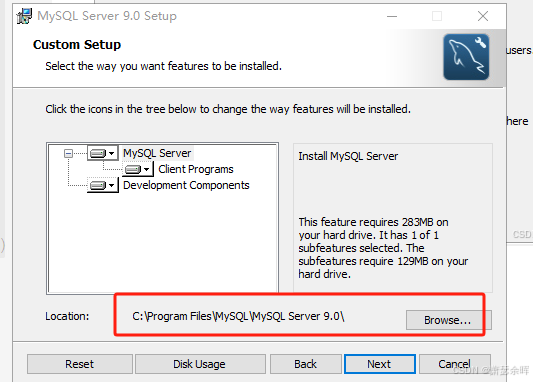Image resolution: width=533 pixels, height=382 pixels.
Task: Open the install-option arrow for MySQL Server
Action: point(111,154)
